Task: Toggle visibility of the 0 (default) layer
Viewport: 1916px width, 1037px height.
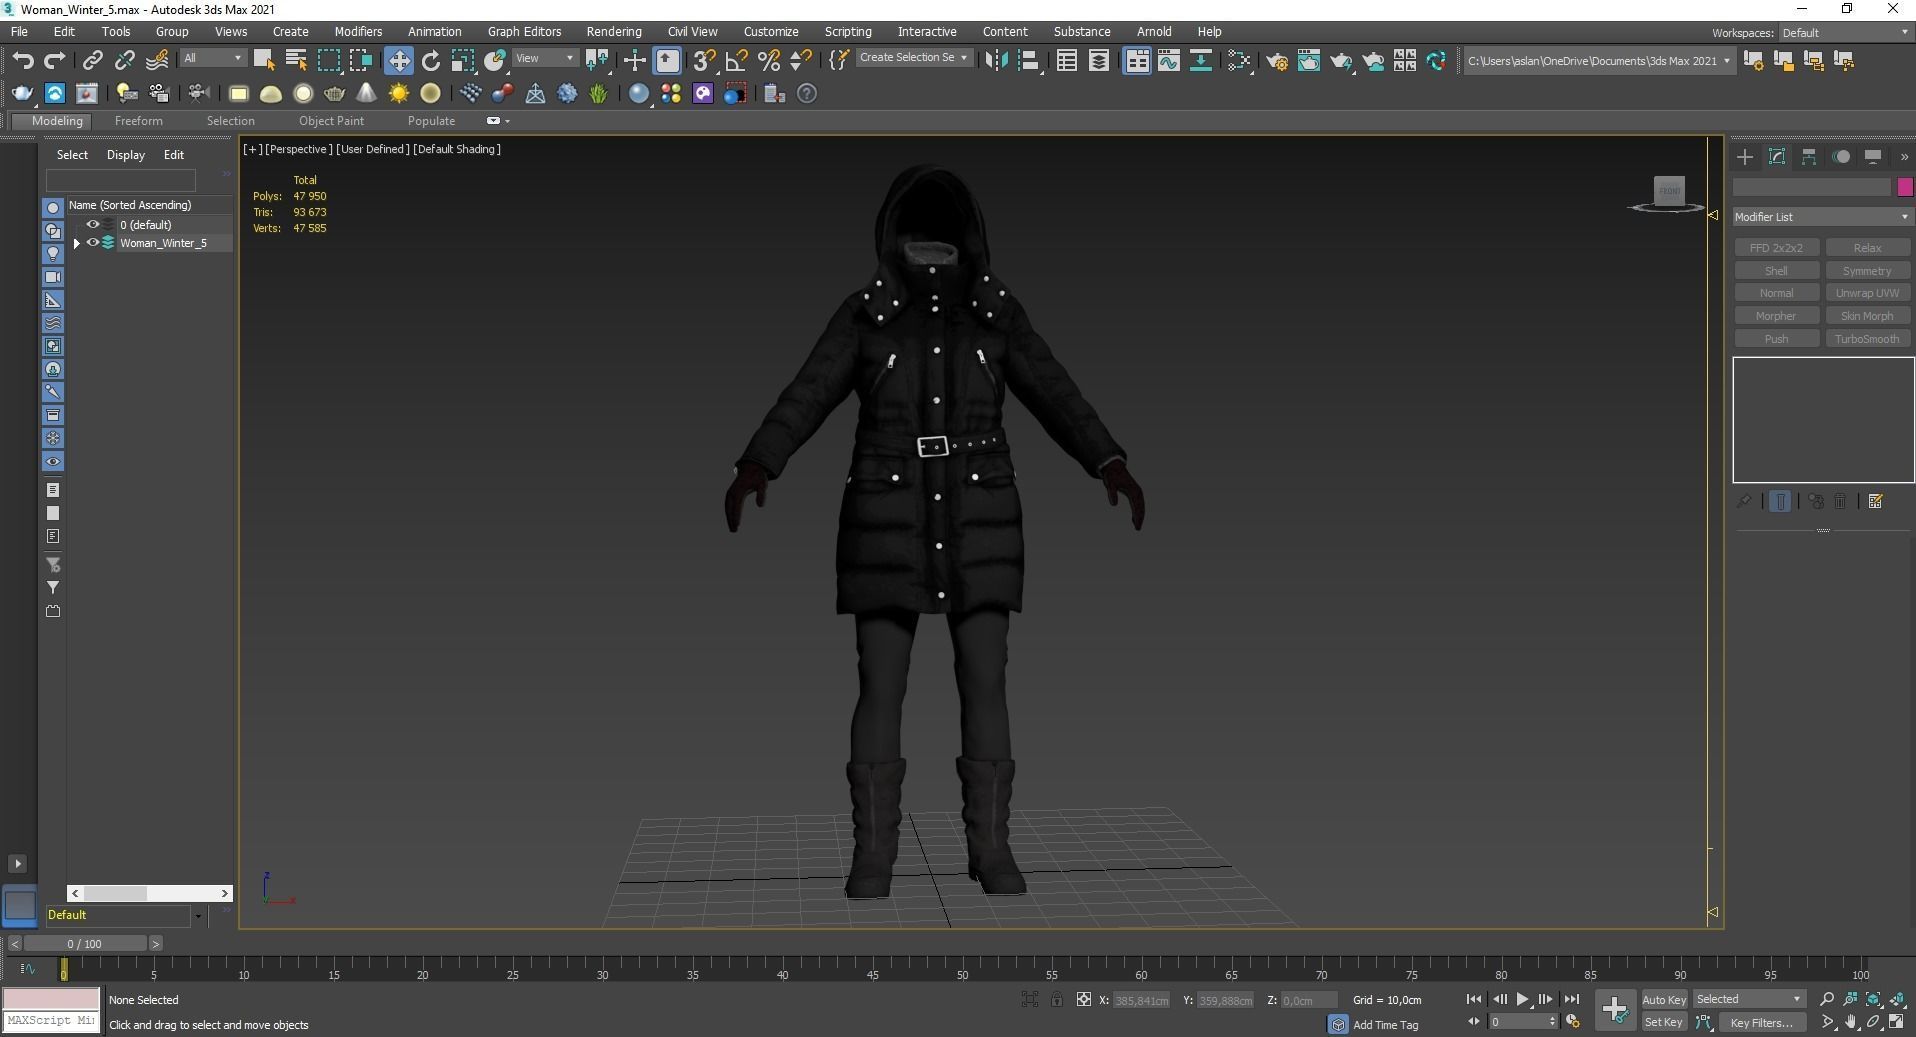Action: pos(93,225)
